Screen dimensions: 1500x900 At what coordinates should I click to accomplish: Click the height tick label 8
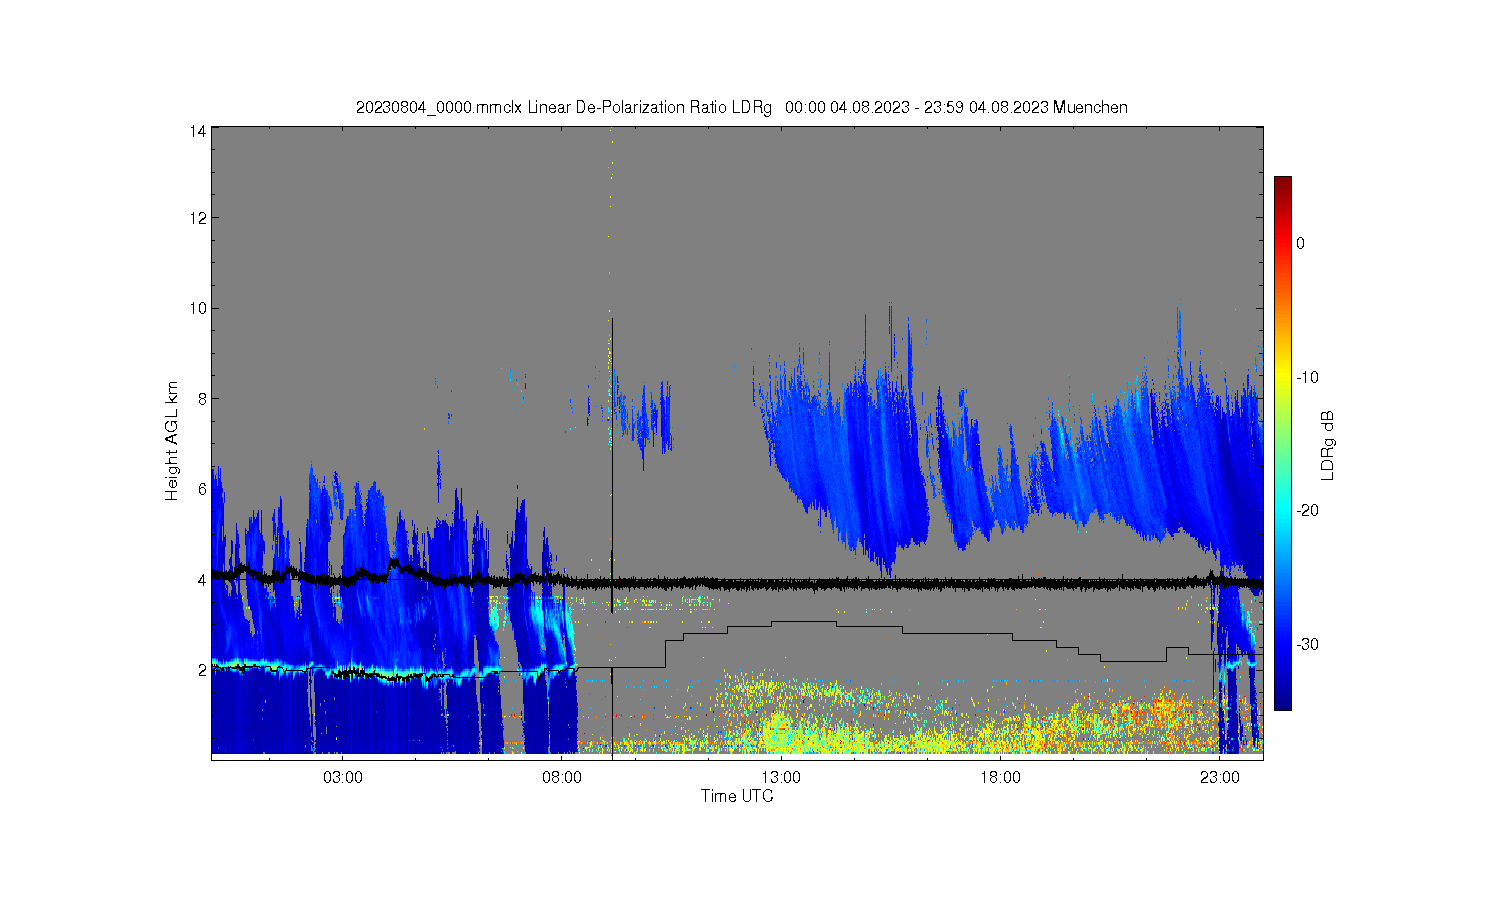[x=202, y=399]
